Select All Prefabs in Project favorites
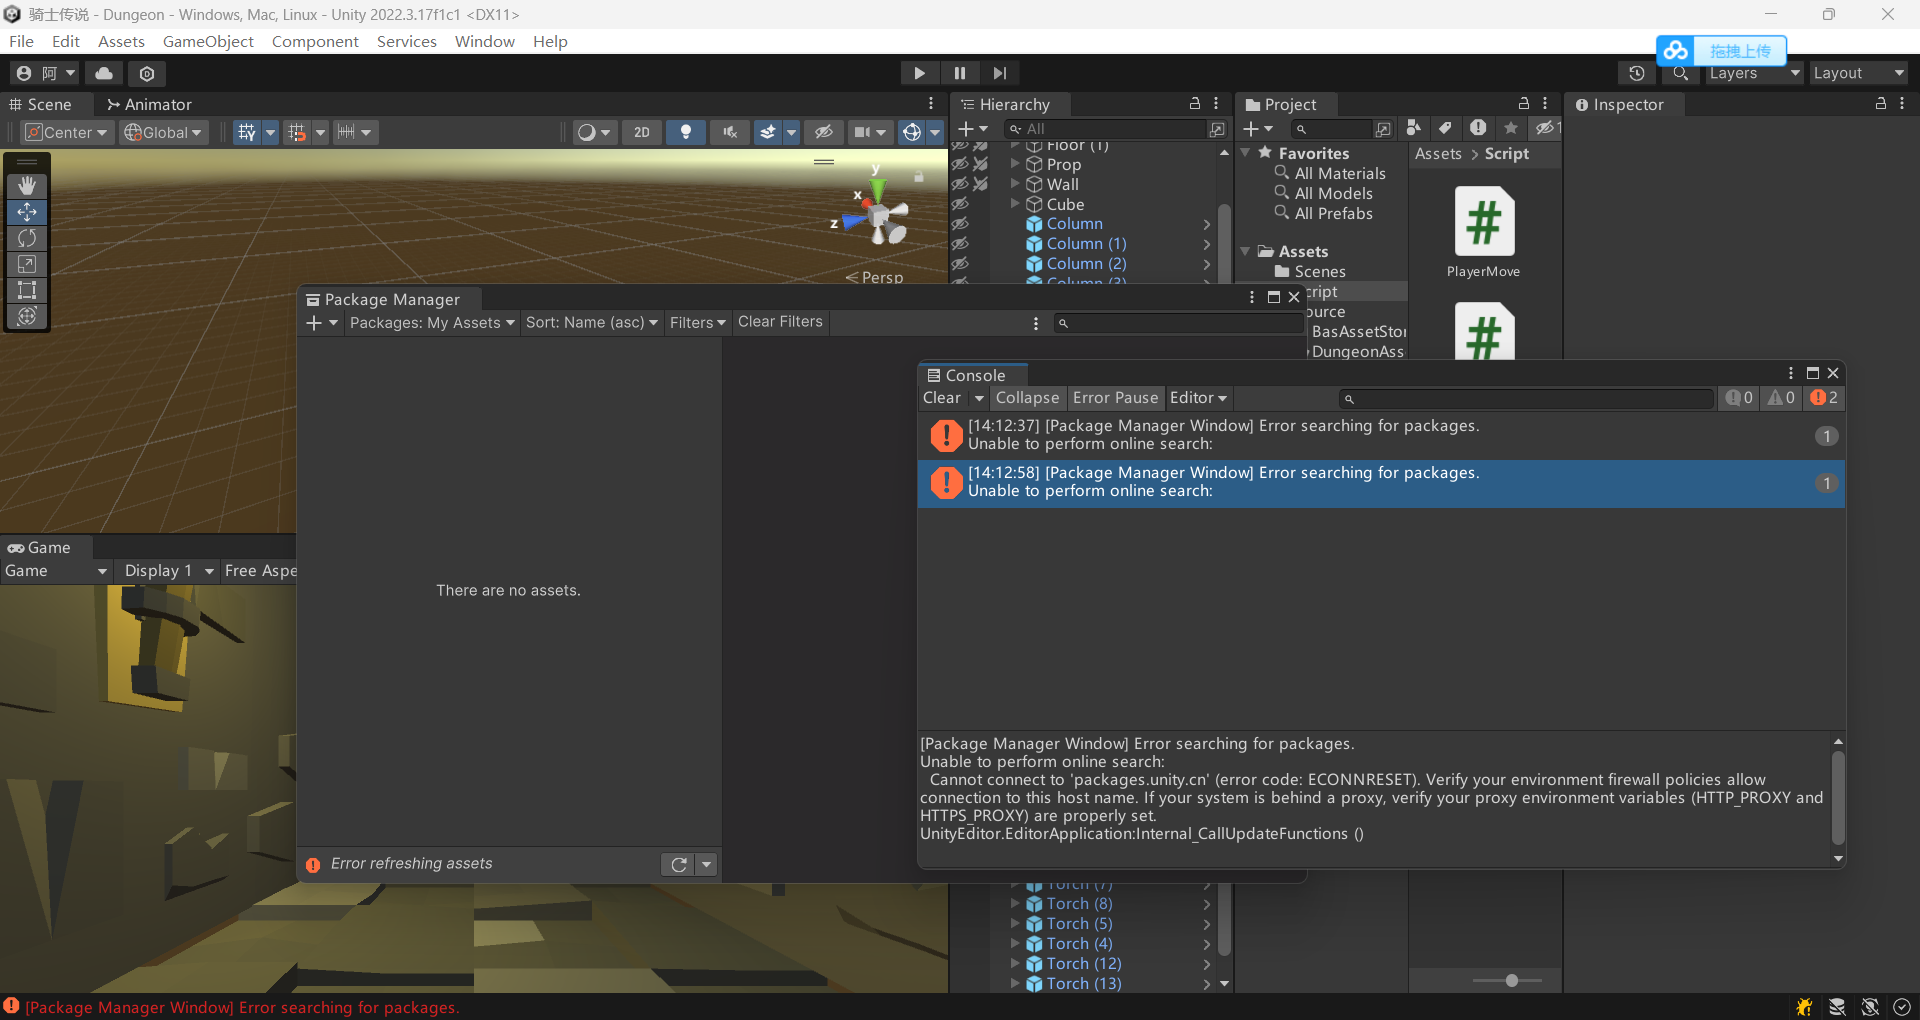The height and width of the screenshot is (1020, 1920). tap(1333, 213)
